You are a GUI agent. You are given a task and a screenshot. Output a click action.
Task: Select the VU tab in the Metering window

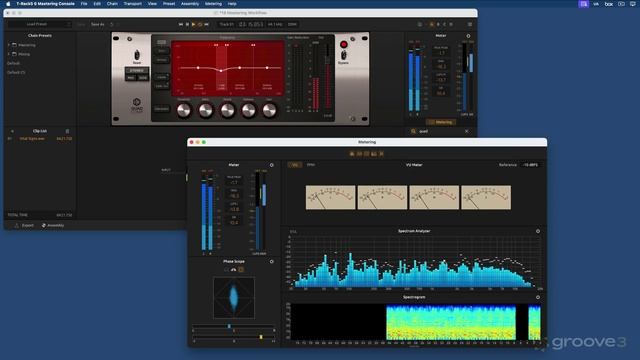pos(295,165)
